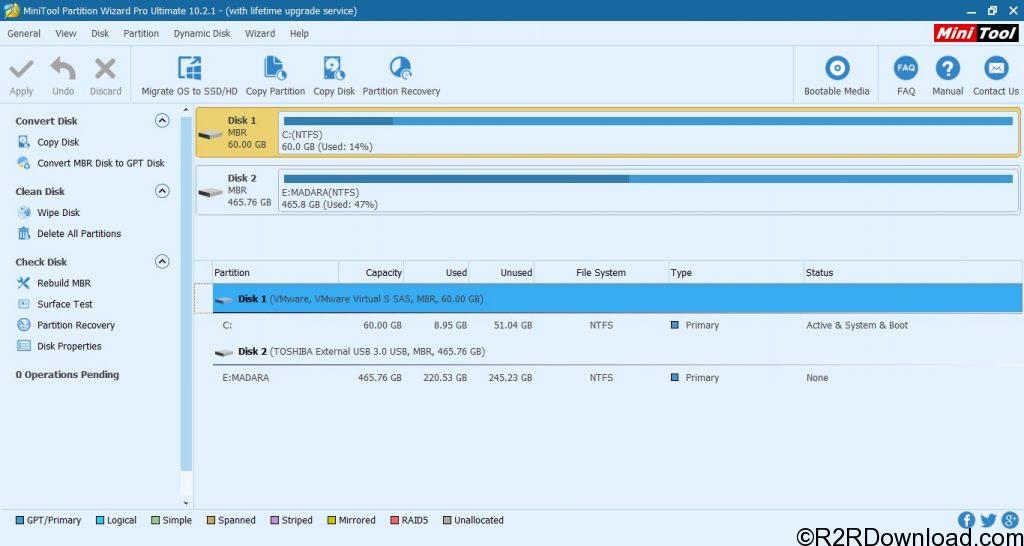Open the View menu

(x=65, y=33)
